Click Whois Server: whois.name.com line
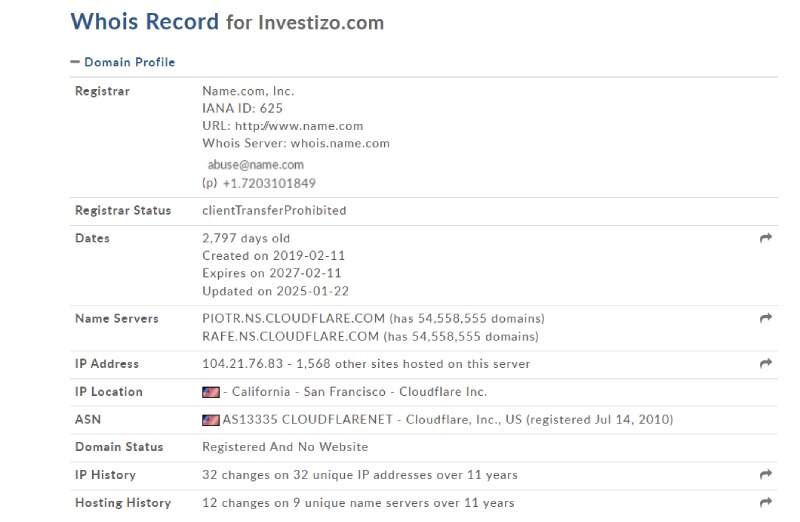This screenshot has width=800, height=522. [296, 143]
